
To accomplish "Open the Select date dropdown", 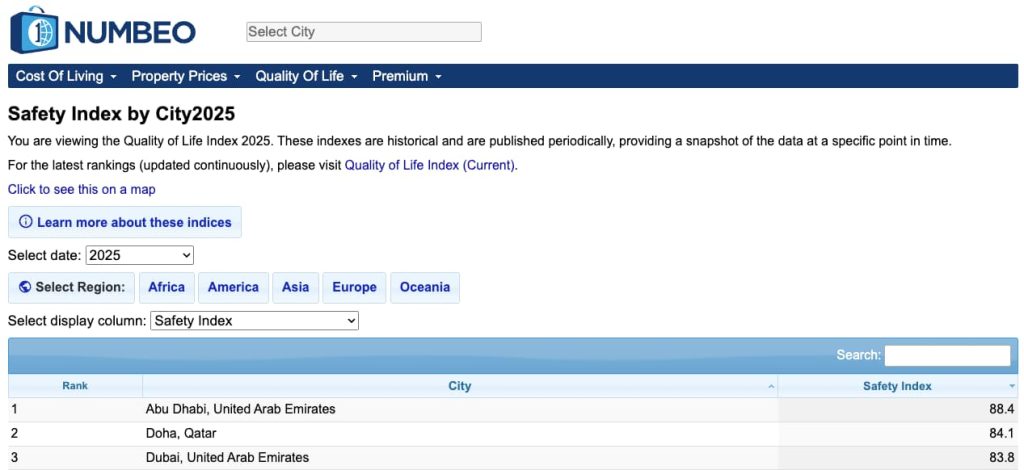I will point(139,255).
